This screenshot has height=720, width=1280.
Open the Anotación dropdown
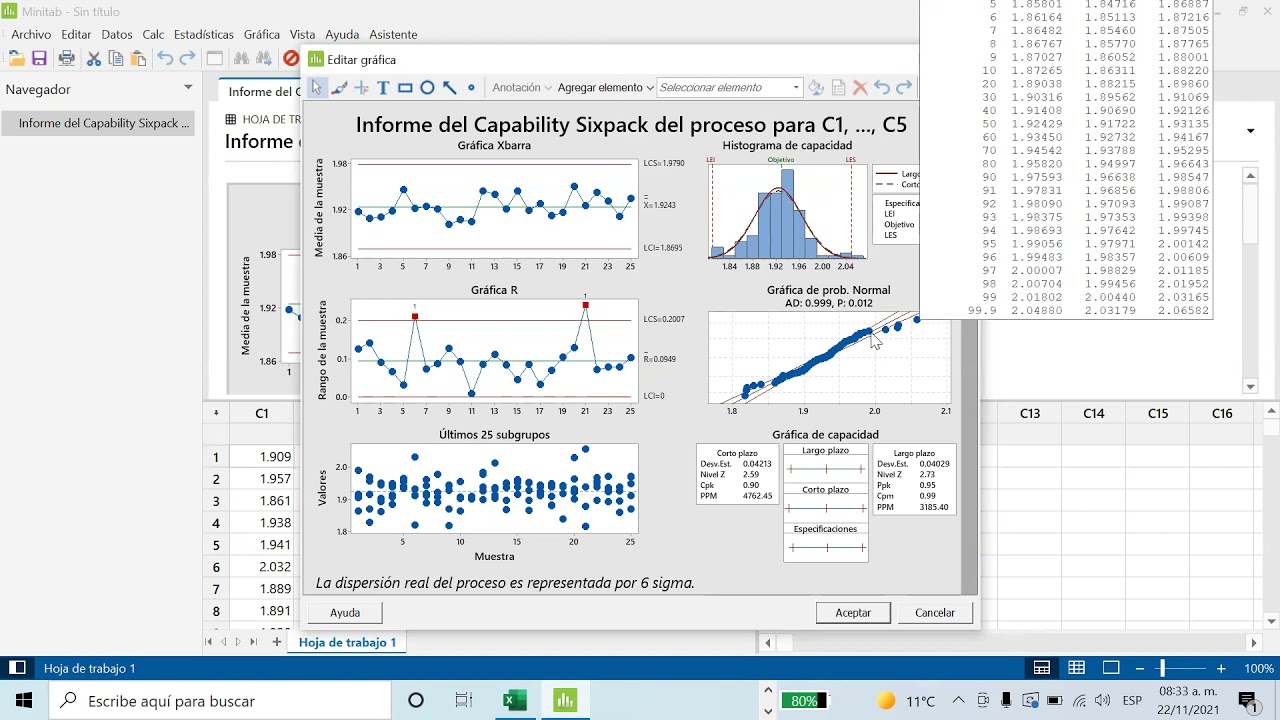(x=522, y=88)
